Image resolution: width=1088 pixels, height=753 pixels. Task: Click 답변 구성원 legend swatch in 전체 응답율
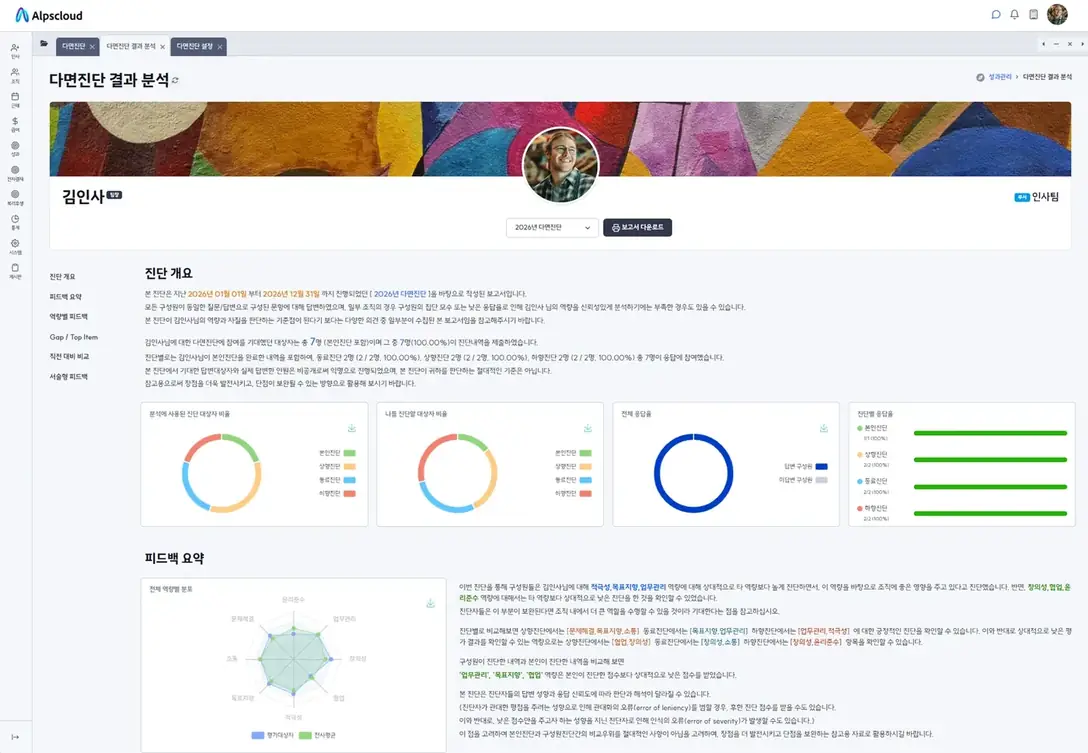click(822, 466)
